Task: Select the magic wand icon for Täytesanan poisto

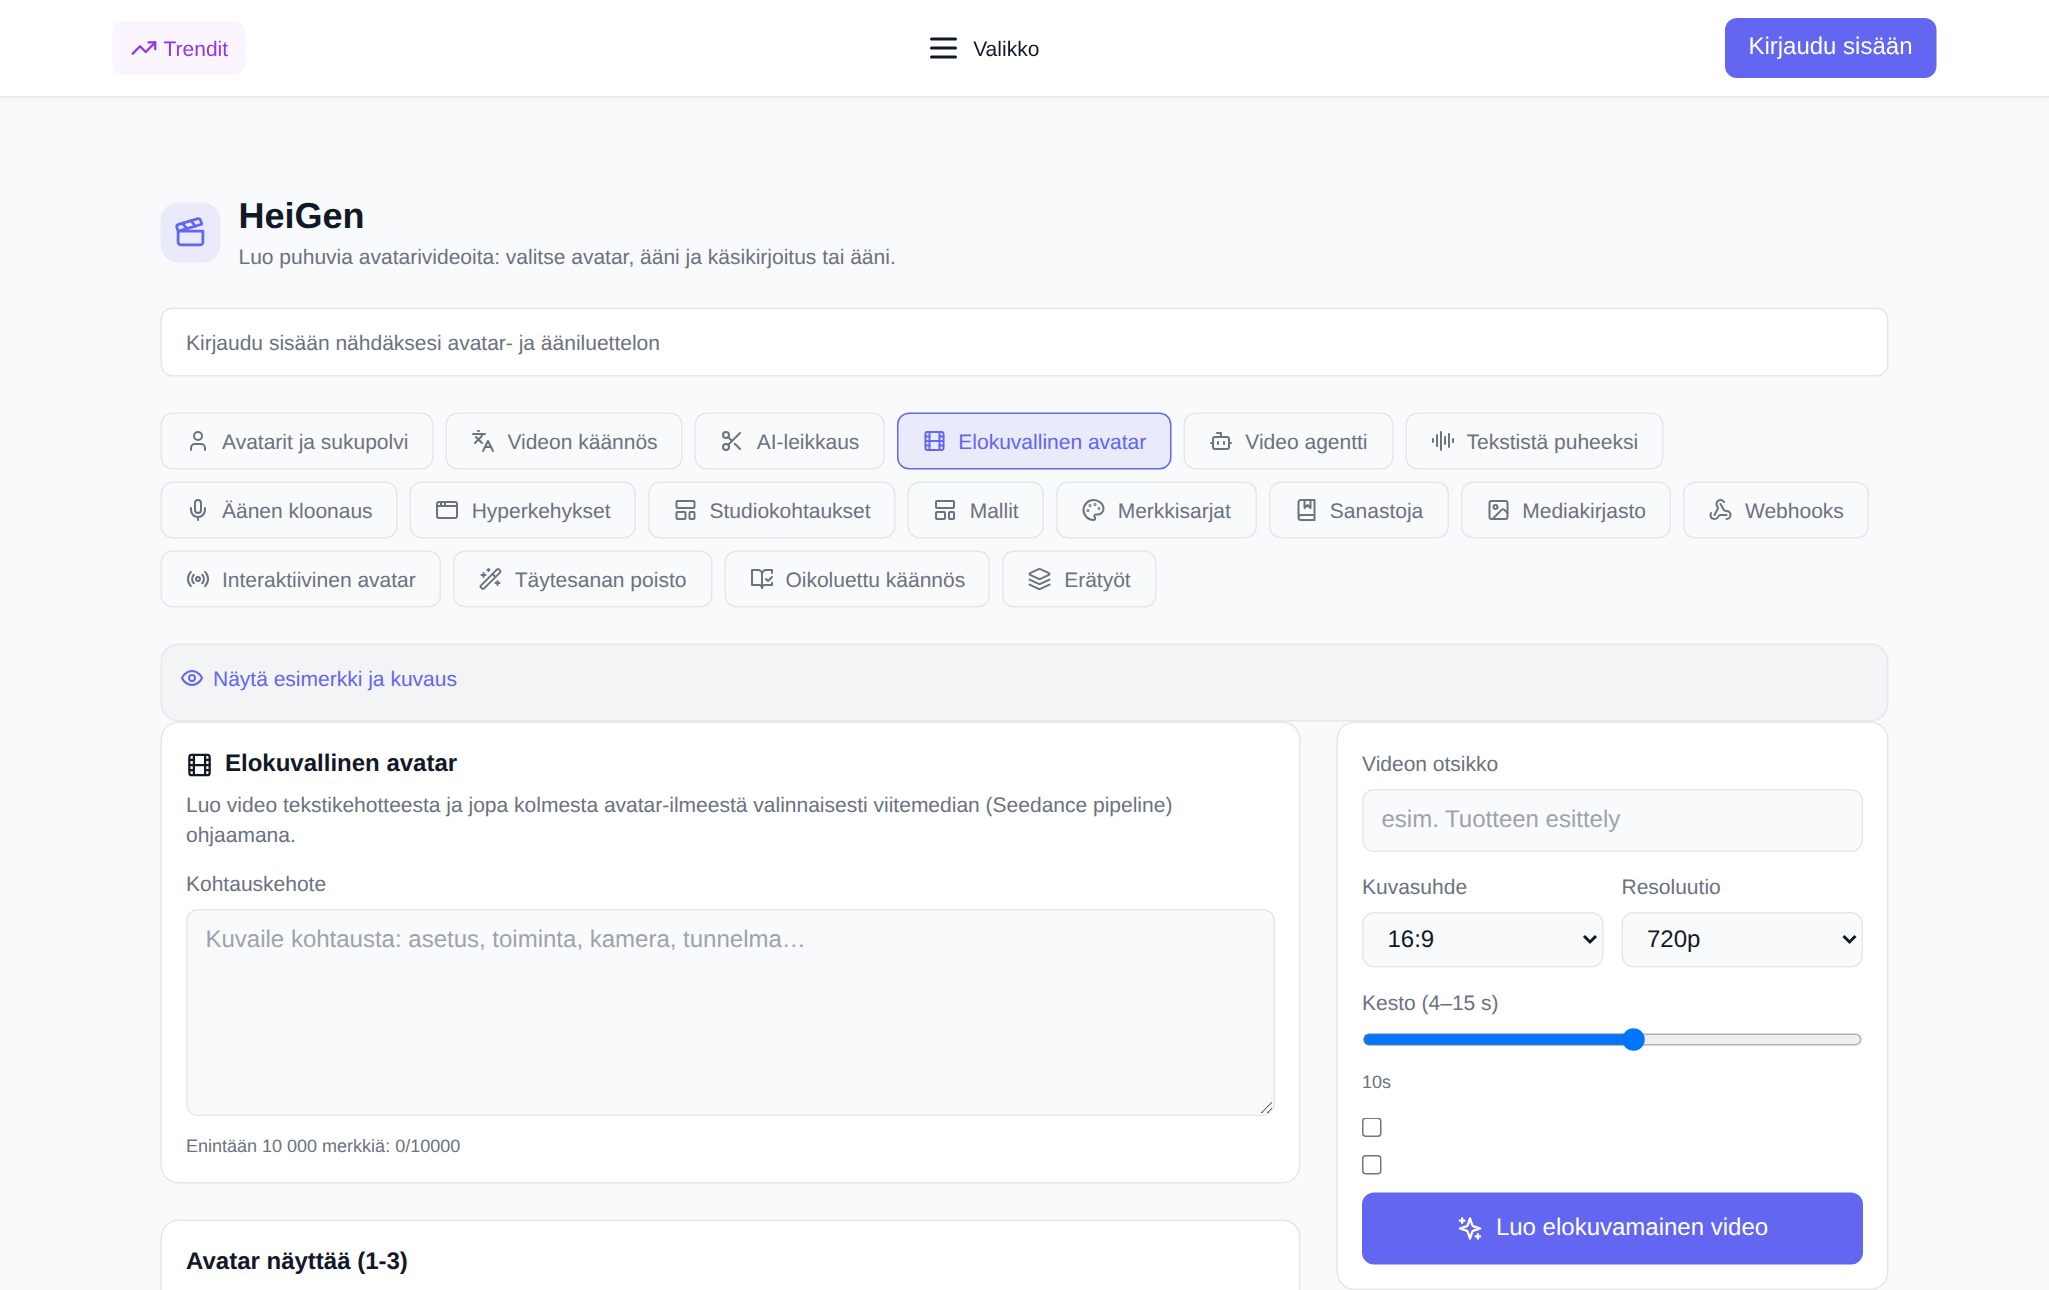Action: [x=490, y=579]
